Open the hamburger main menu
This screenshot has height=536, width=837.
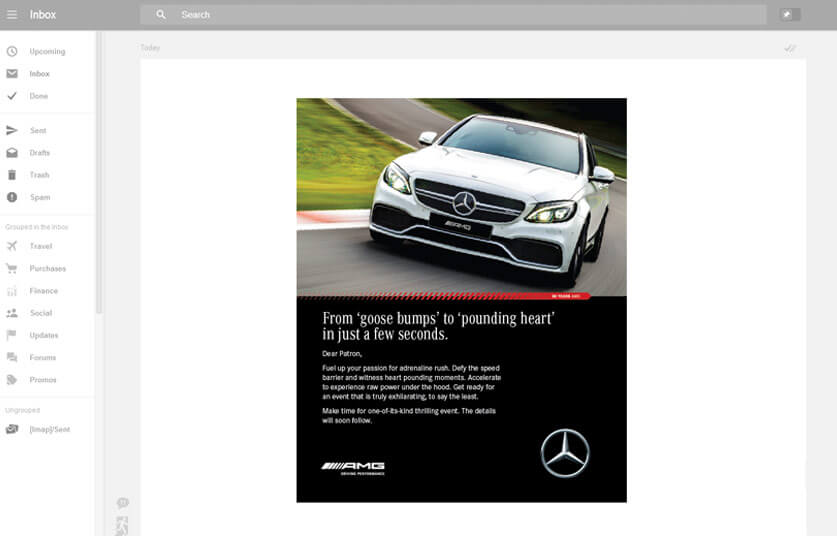(x=12, y=15)
